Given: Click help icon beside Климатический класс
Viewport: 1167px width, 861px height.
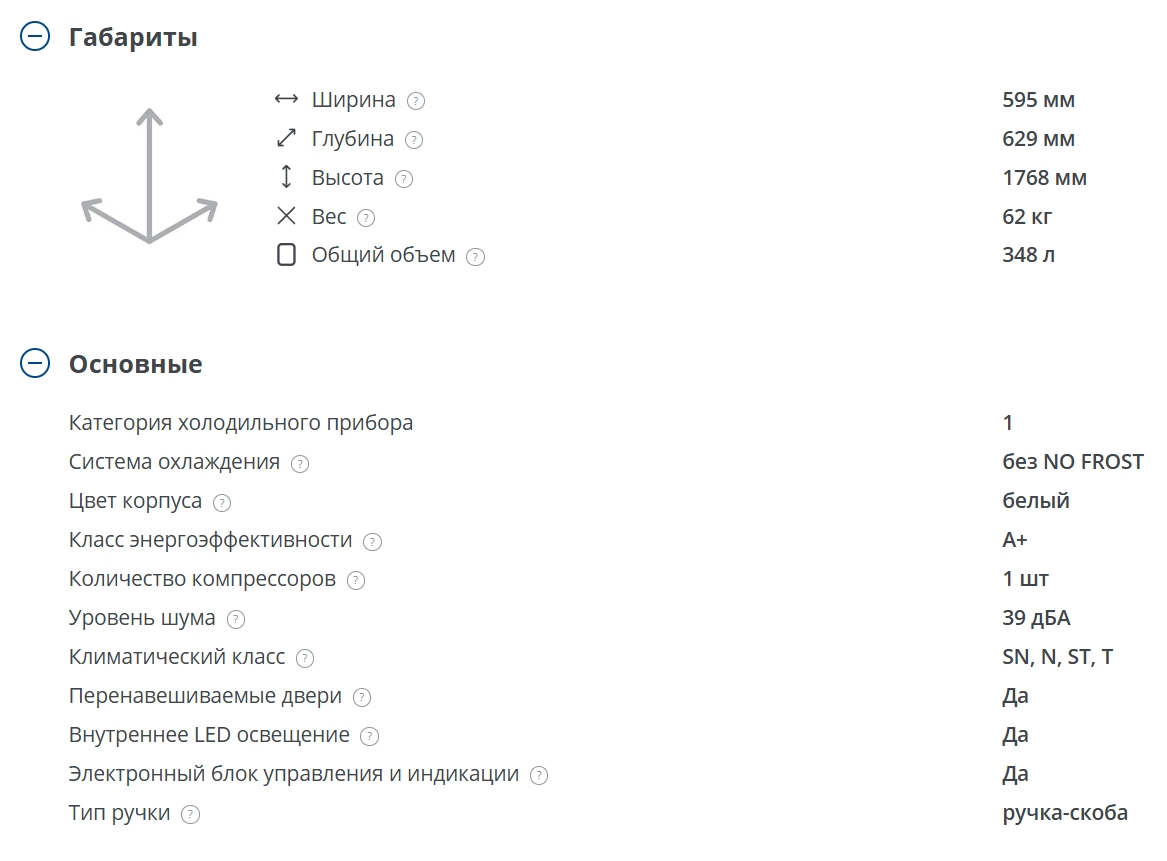Looking at the screenshot, I should [x=305, y=659].
